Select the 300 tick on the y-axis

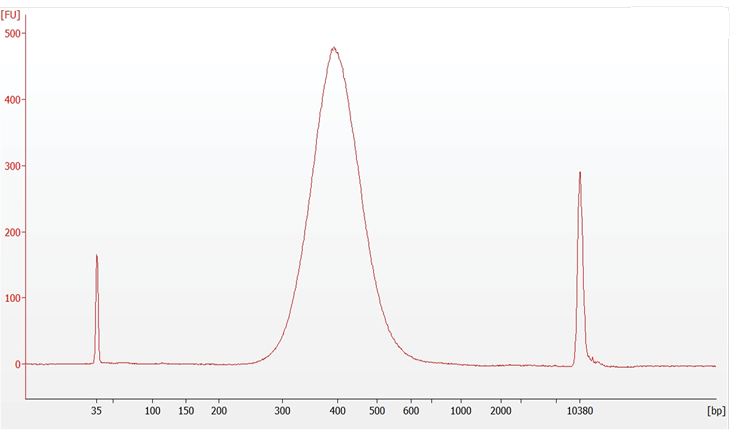click(x=12, y=166)
